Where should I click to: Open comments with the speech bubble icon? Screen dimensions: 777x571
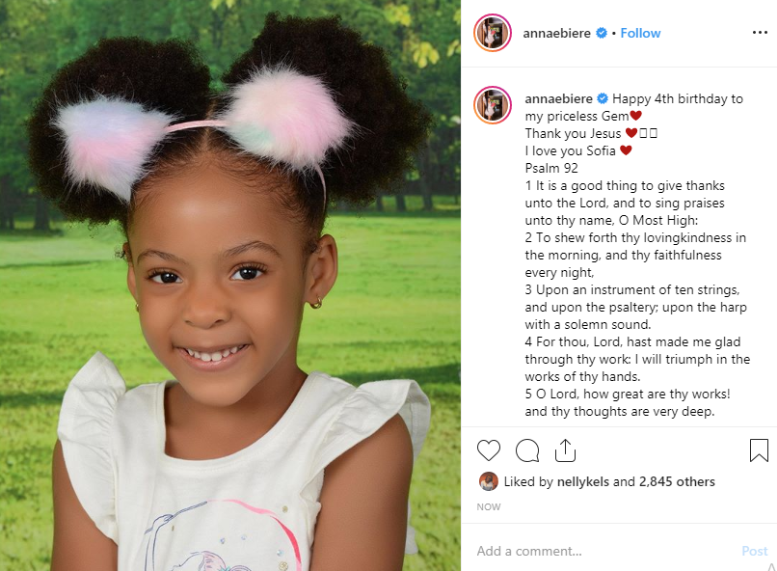[527, 451]
